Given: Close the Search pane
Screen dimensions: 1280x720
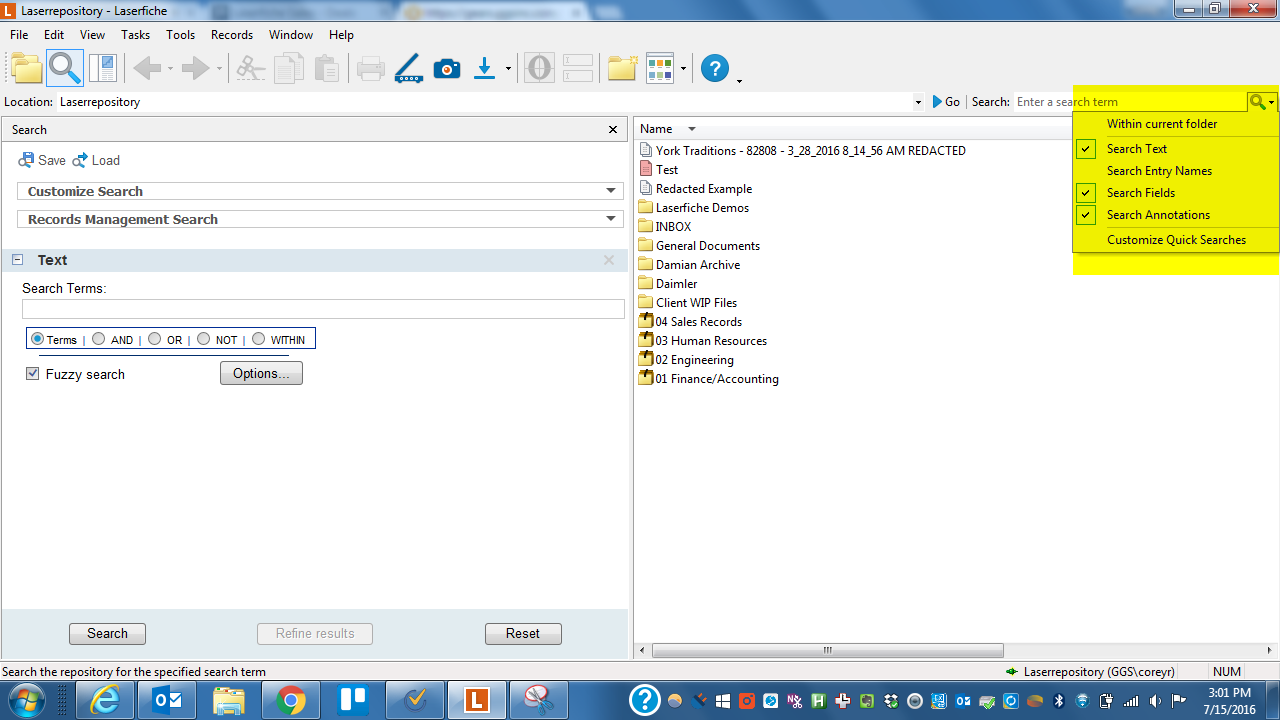Looking at the screenshot, I should pyautogui.click(x=614, y=130).
